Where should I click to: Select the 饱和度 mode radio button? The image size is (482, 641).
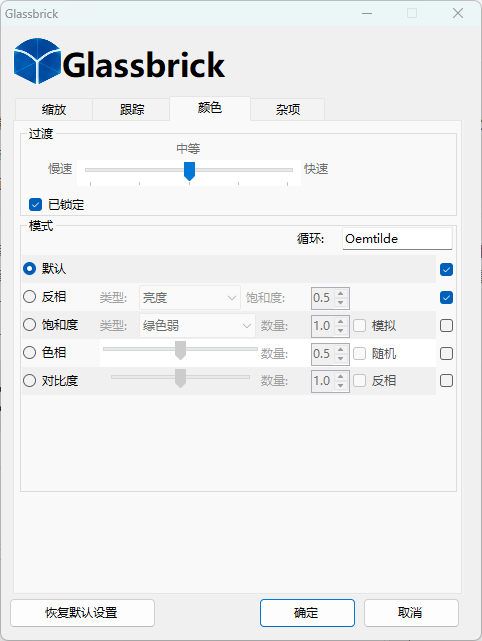click(x=29, y=325)
